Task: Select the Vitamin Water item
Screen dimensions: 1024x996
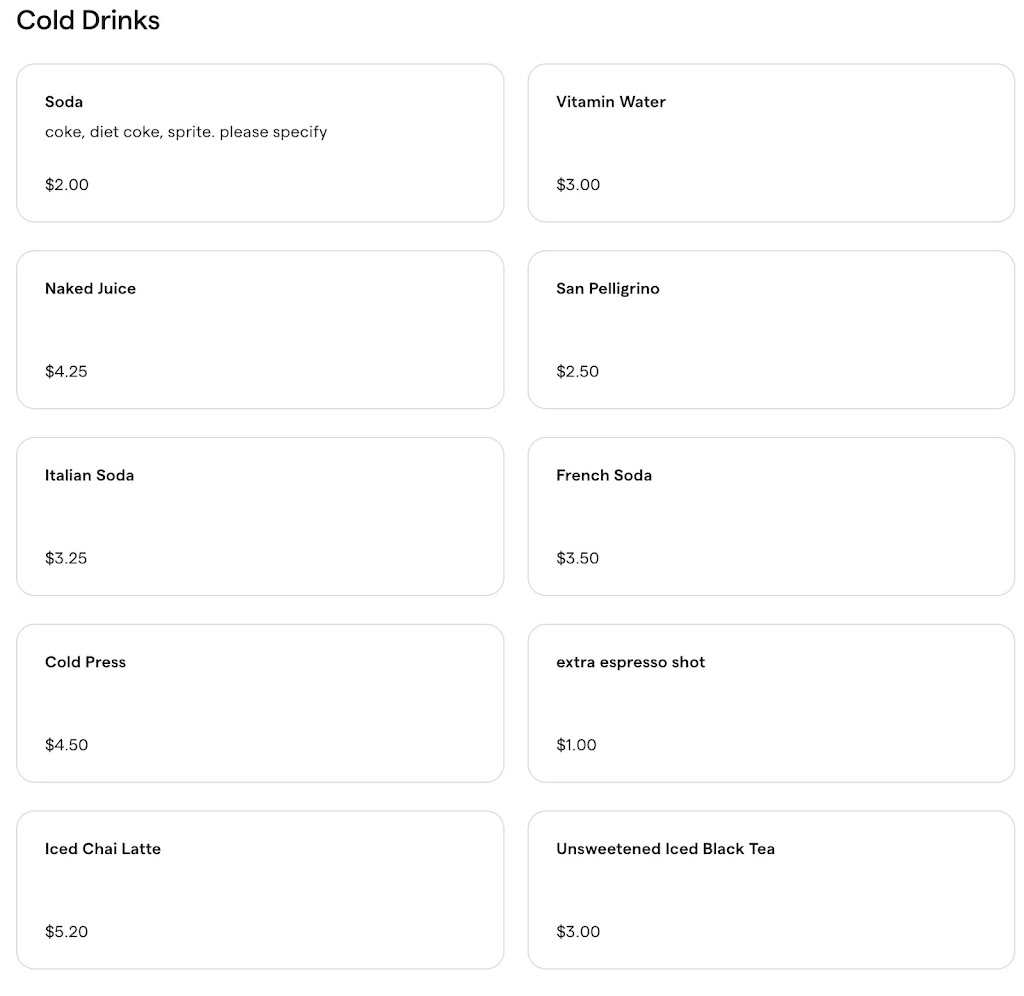Action: pyautogui.click(x=771, y=143)
